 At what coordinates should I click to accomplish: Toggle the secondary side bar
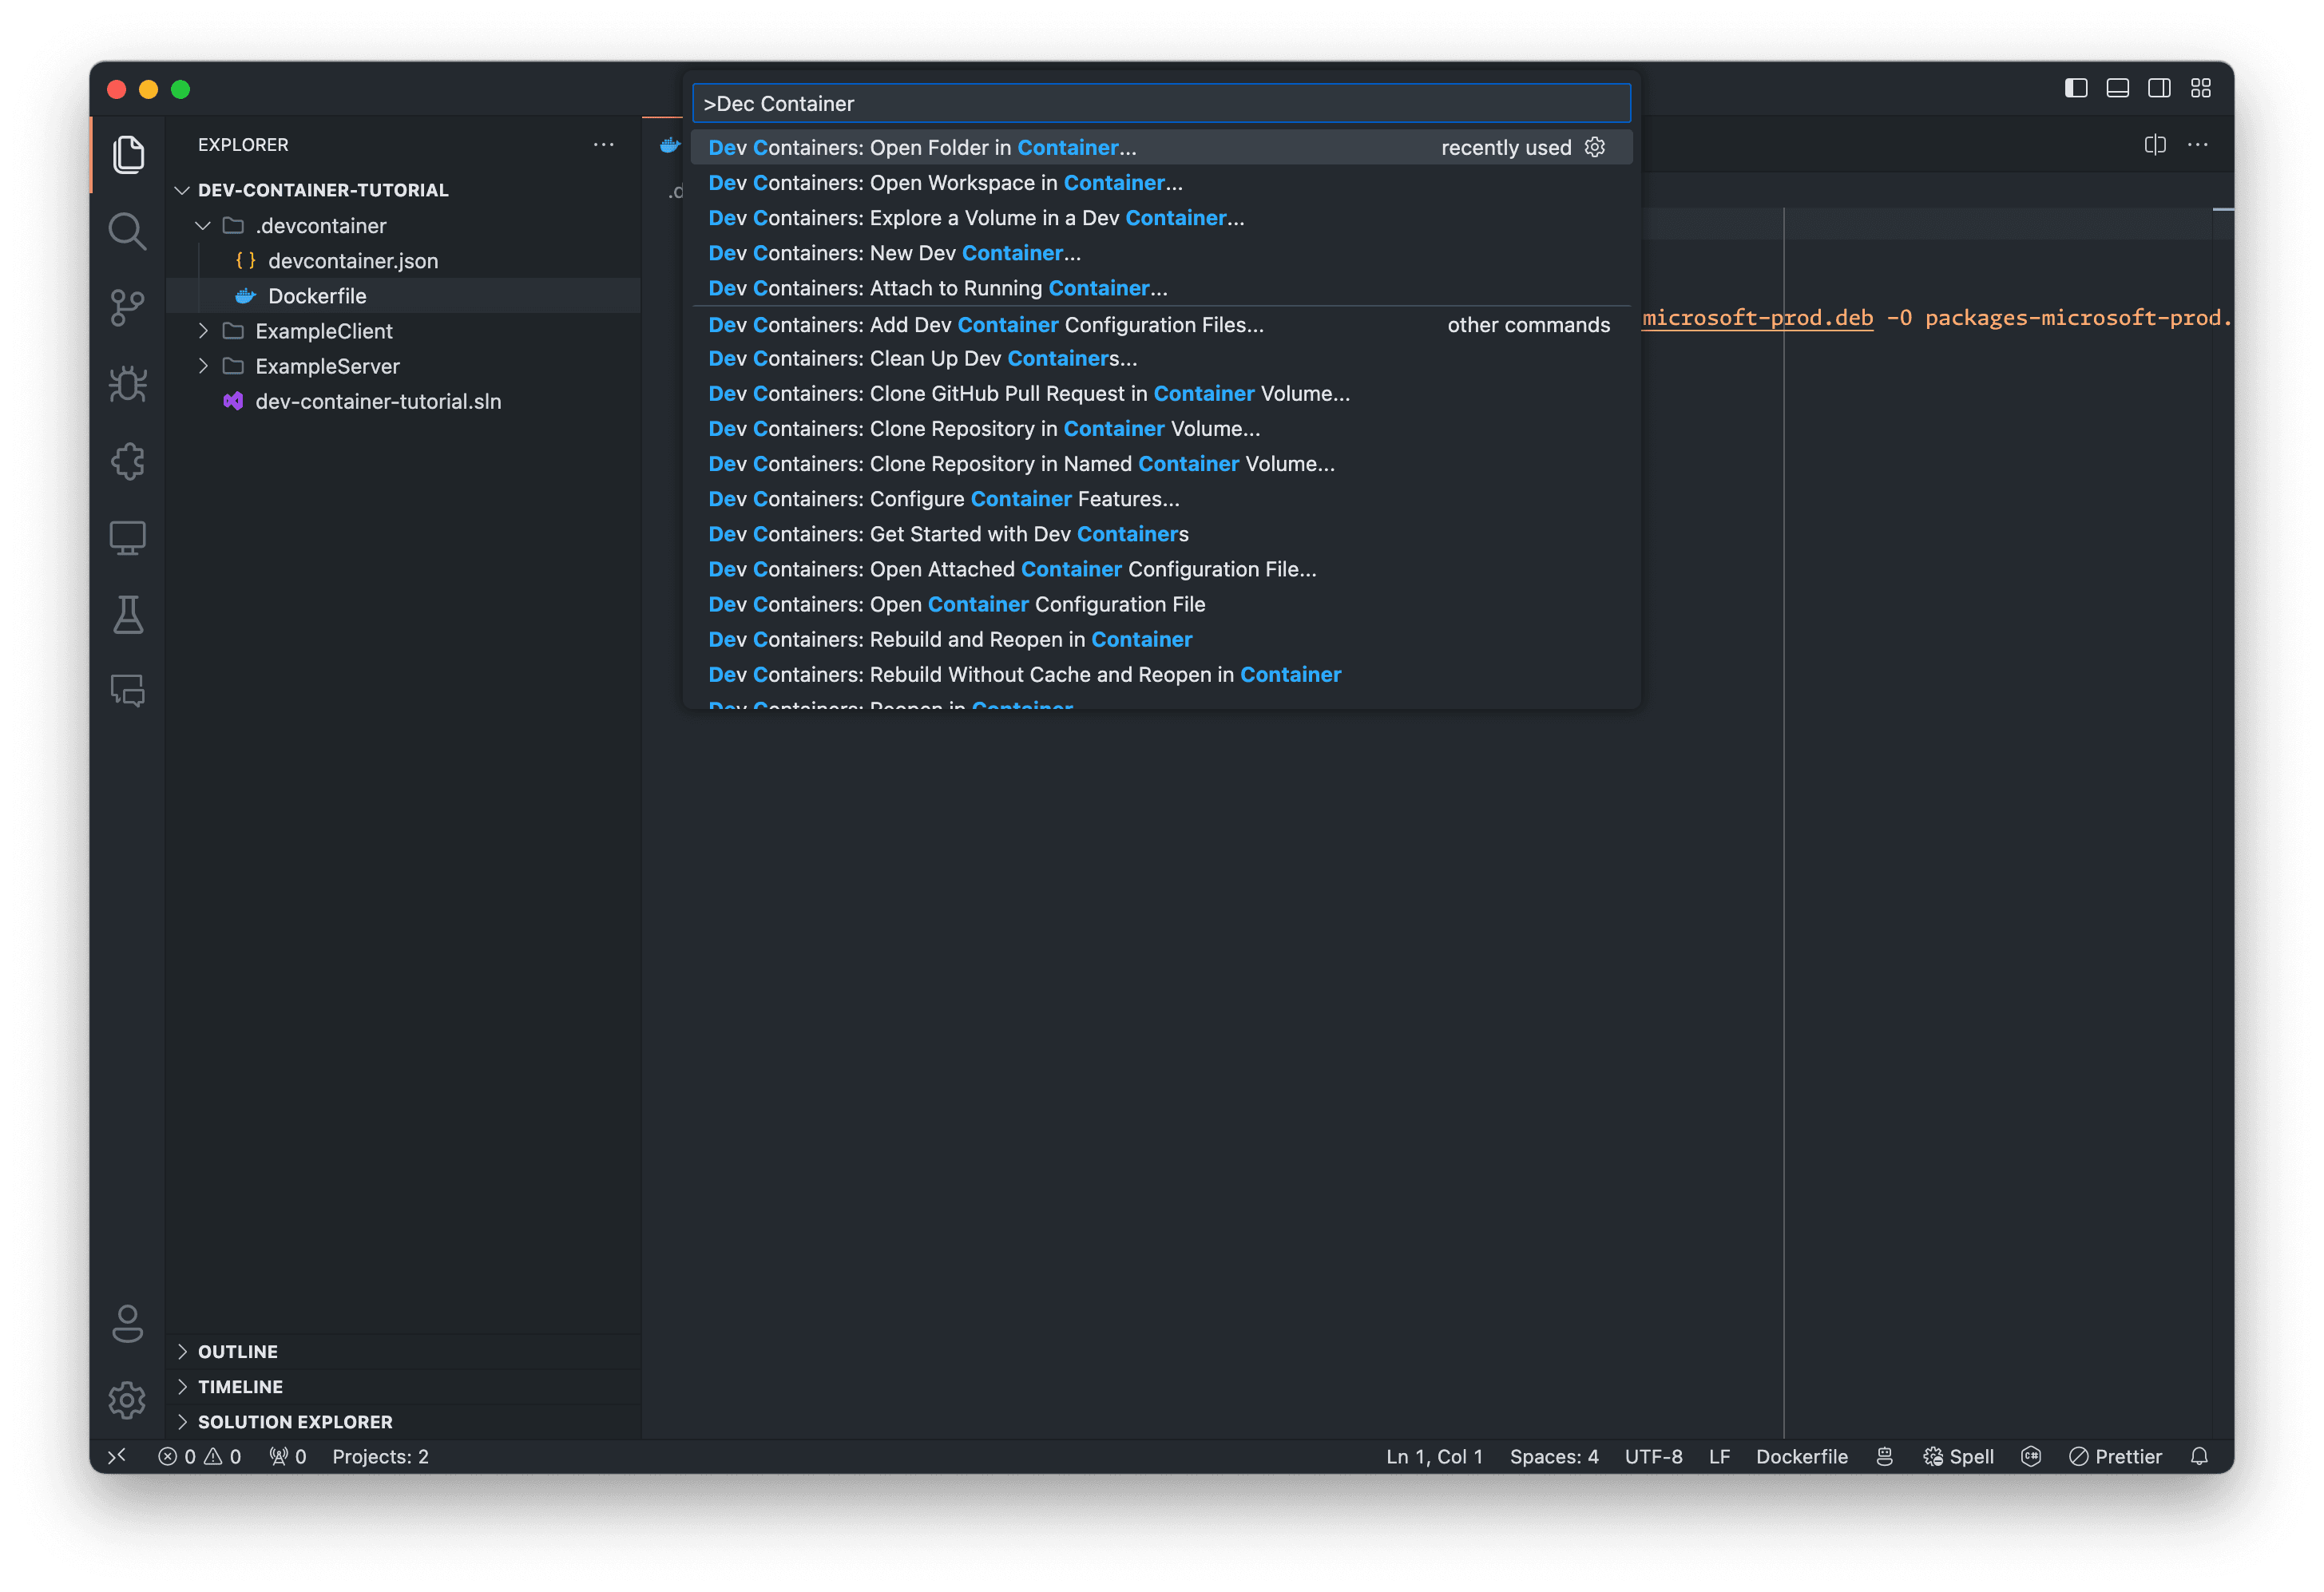click(x=2158, y=88)
